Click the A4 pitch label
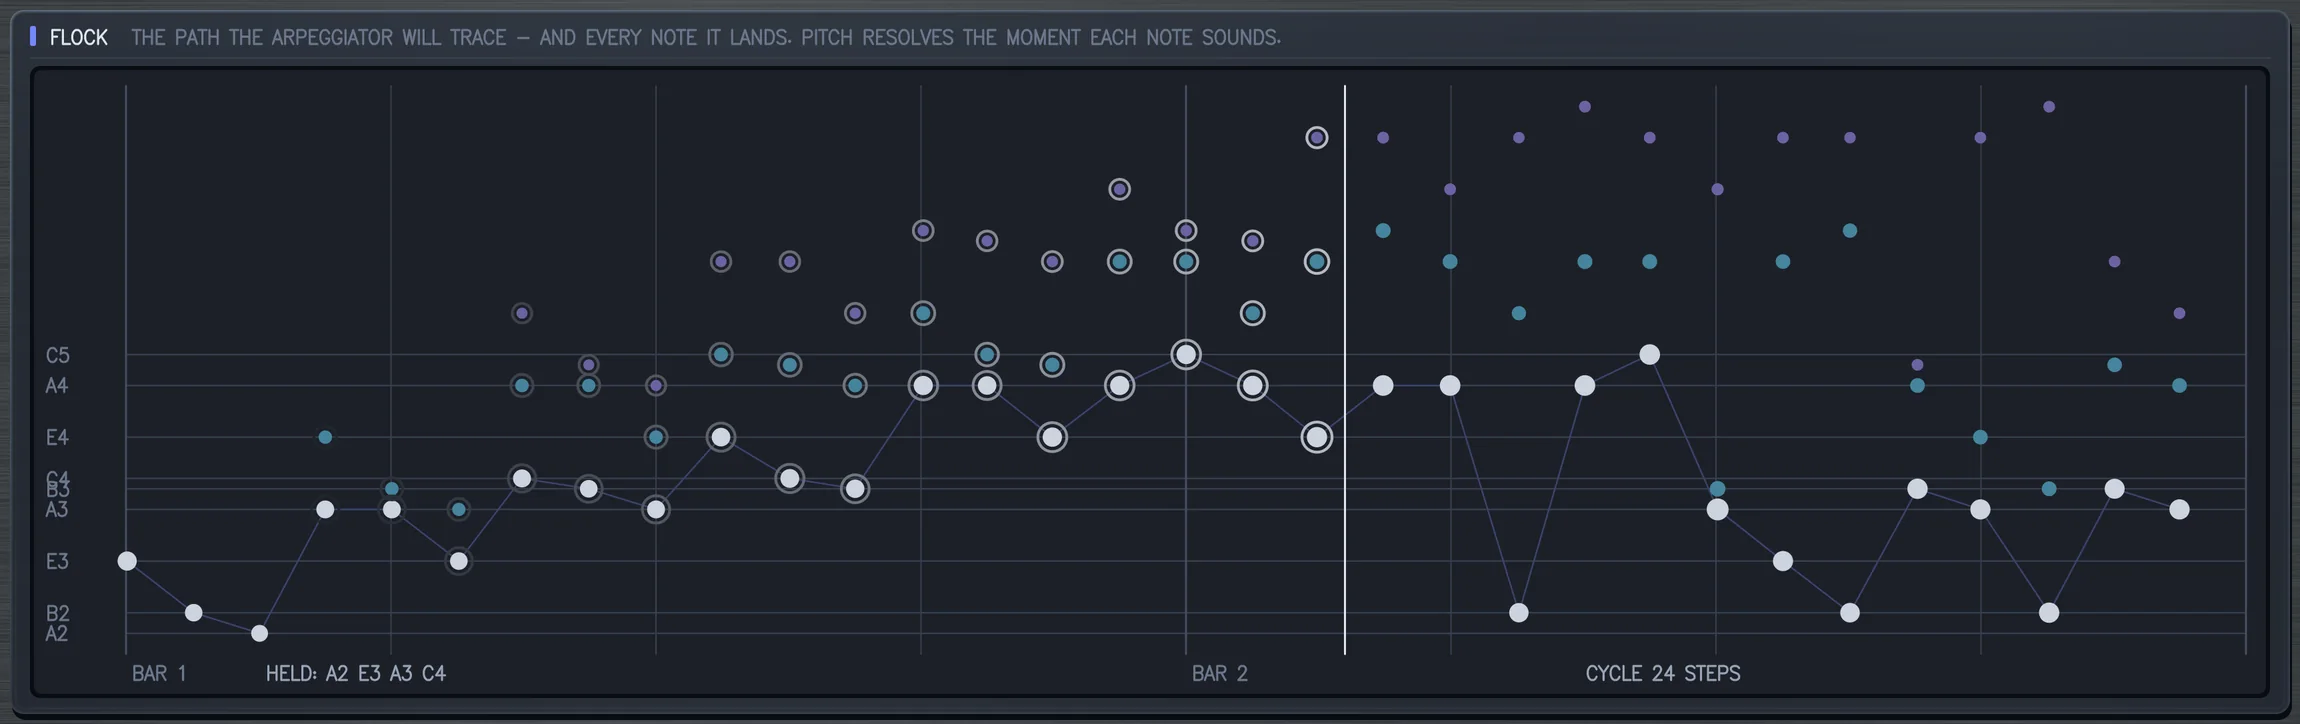Image resolution: width=2300 pixels, height=724 pixels. (57, 386)
